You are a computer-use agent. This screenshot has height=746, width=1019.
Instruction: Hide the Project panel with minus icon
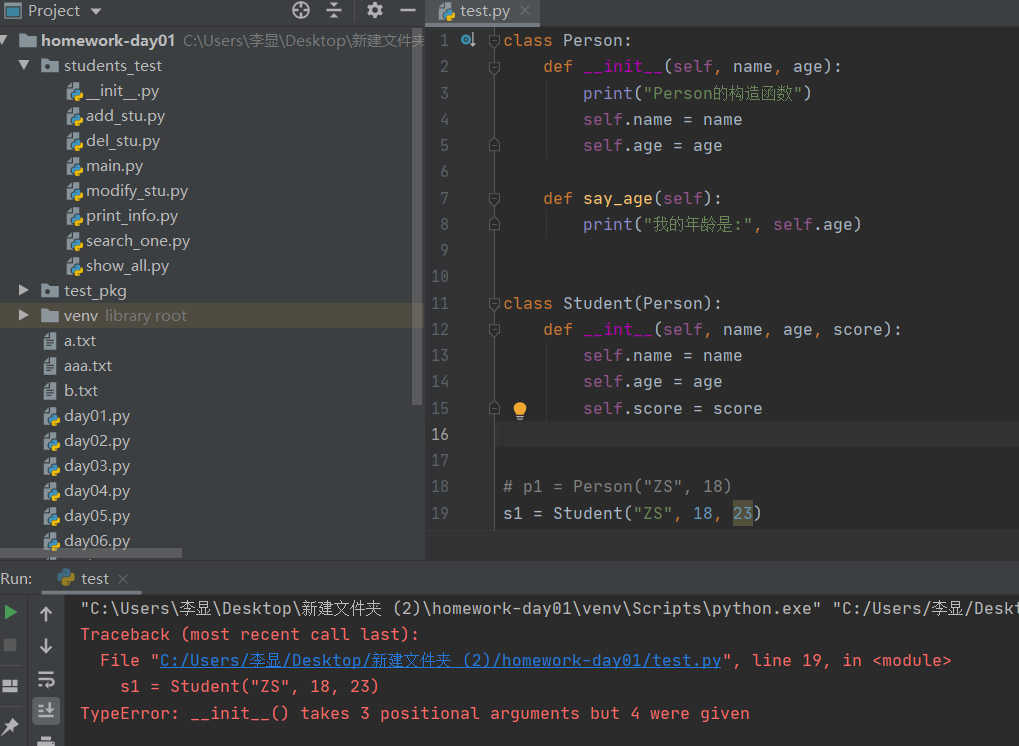click(407, 10)
